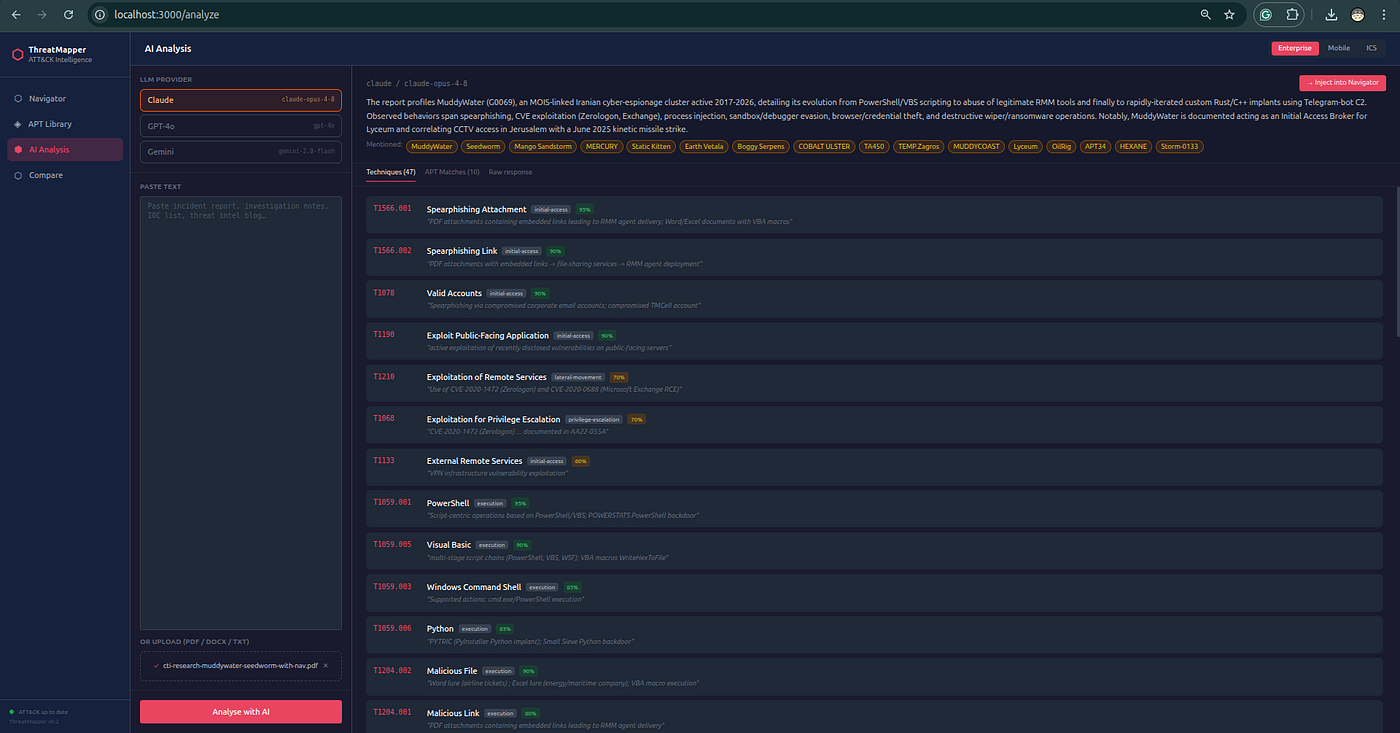Click the Mango Sandstorm mentioned tag

(x=542, y=146)
